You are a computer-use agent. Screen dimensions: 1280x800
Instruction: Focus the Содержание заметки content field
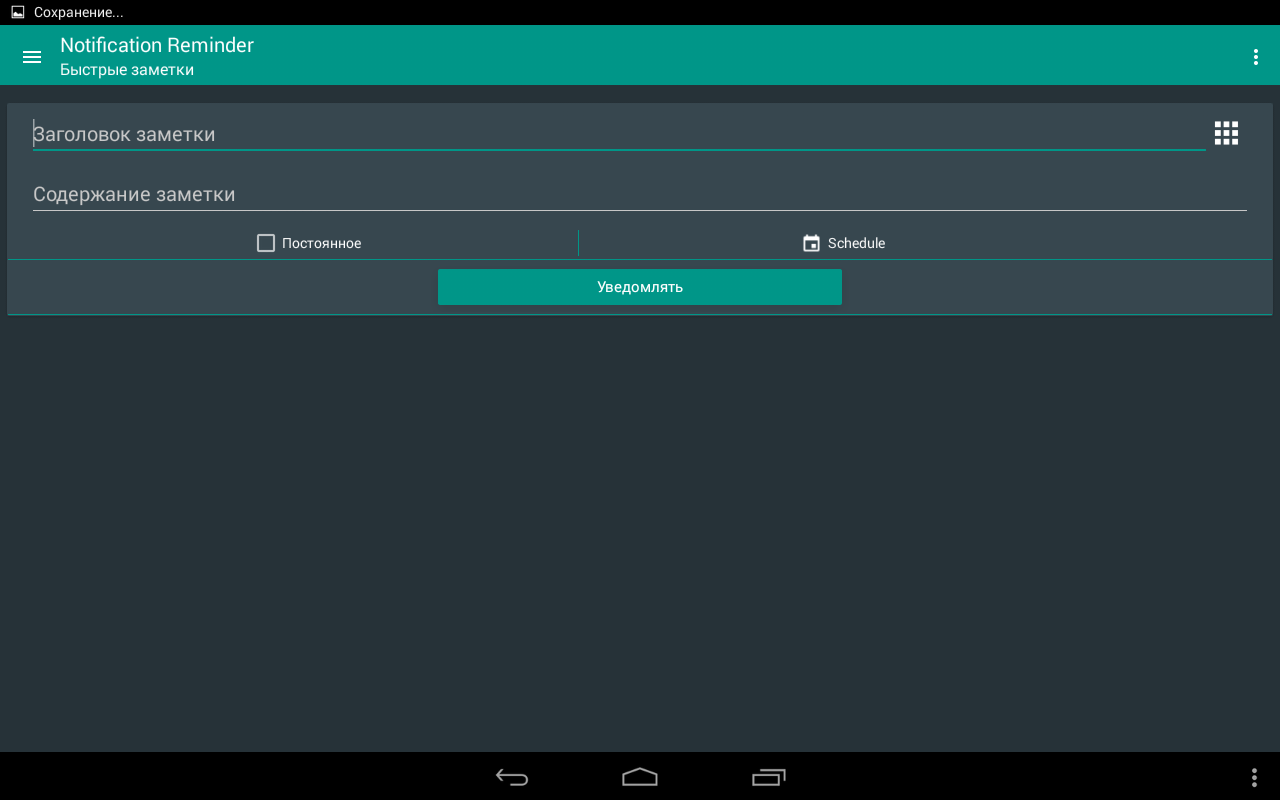tap(640, 194)
